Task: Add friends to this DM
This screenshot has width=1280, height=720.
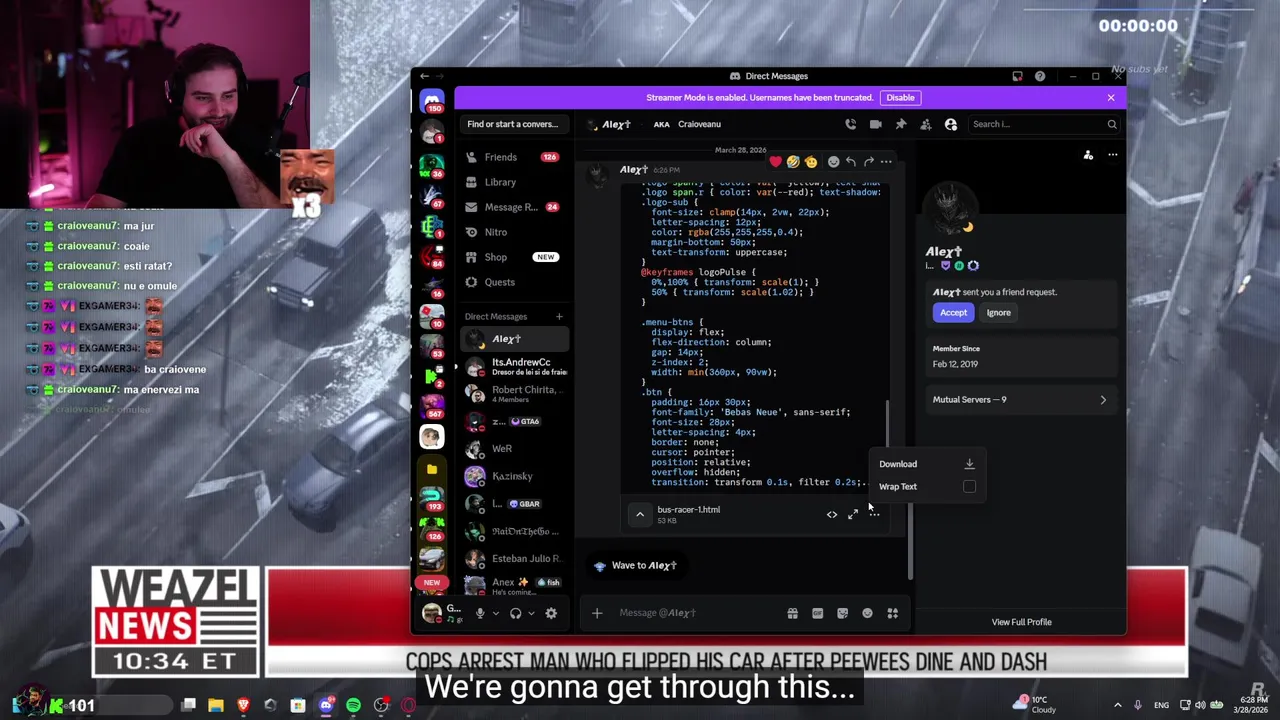Action: pyautogui.click(x=926, y=124)
